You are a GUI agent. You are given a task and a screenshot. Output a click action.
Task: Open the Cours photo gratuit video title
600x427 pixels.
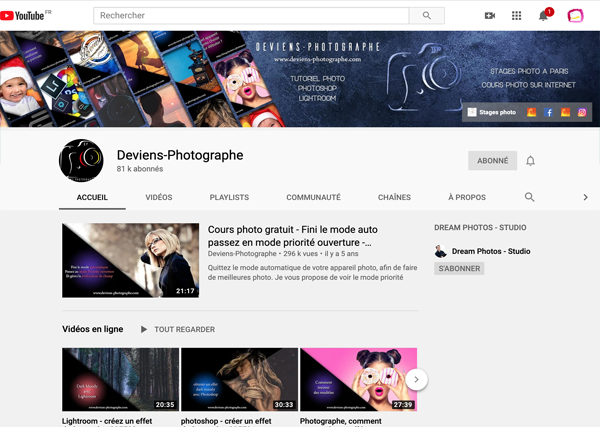pos(293,236)
